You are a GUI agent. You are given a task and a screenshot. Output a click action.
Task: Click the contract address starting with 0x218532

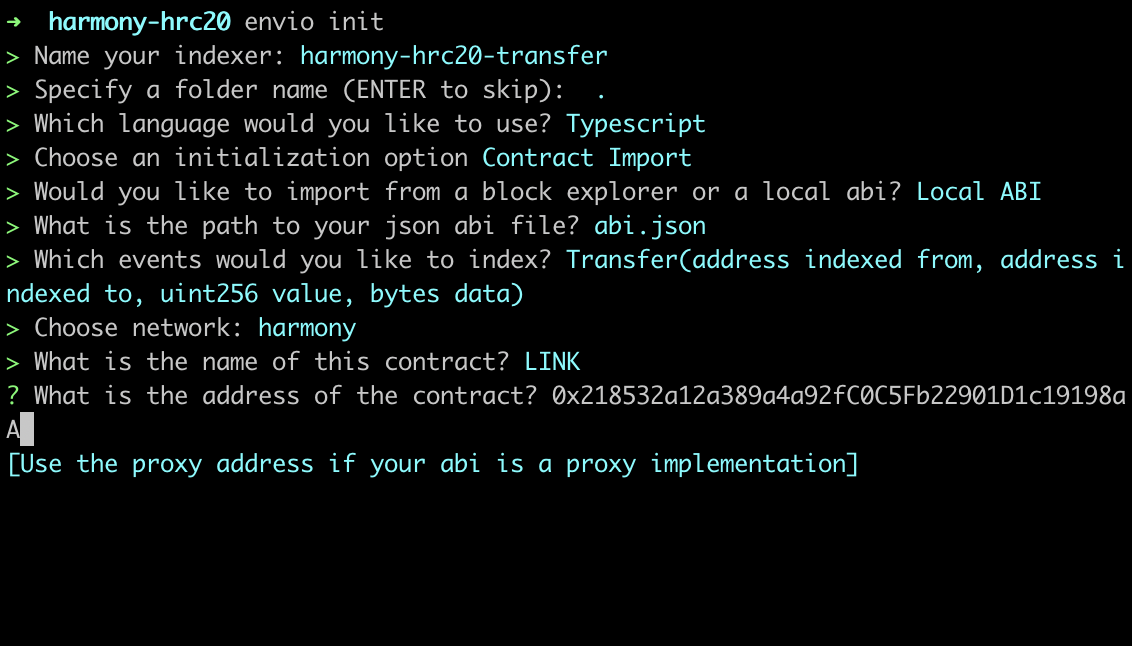tap(838, 396)
